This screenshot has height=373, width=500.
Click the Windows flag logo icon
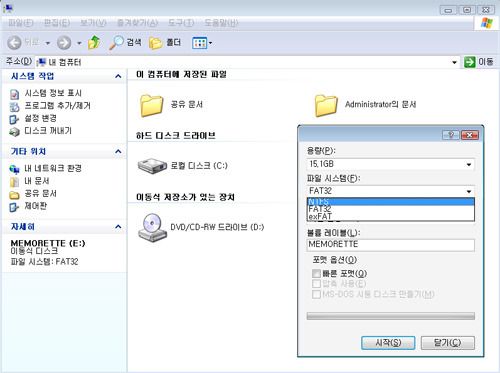(x=487, y=23)
